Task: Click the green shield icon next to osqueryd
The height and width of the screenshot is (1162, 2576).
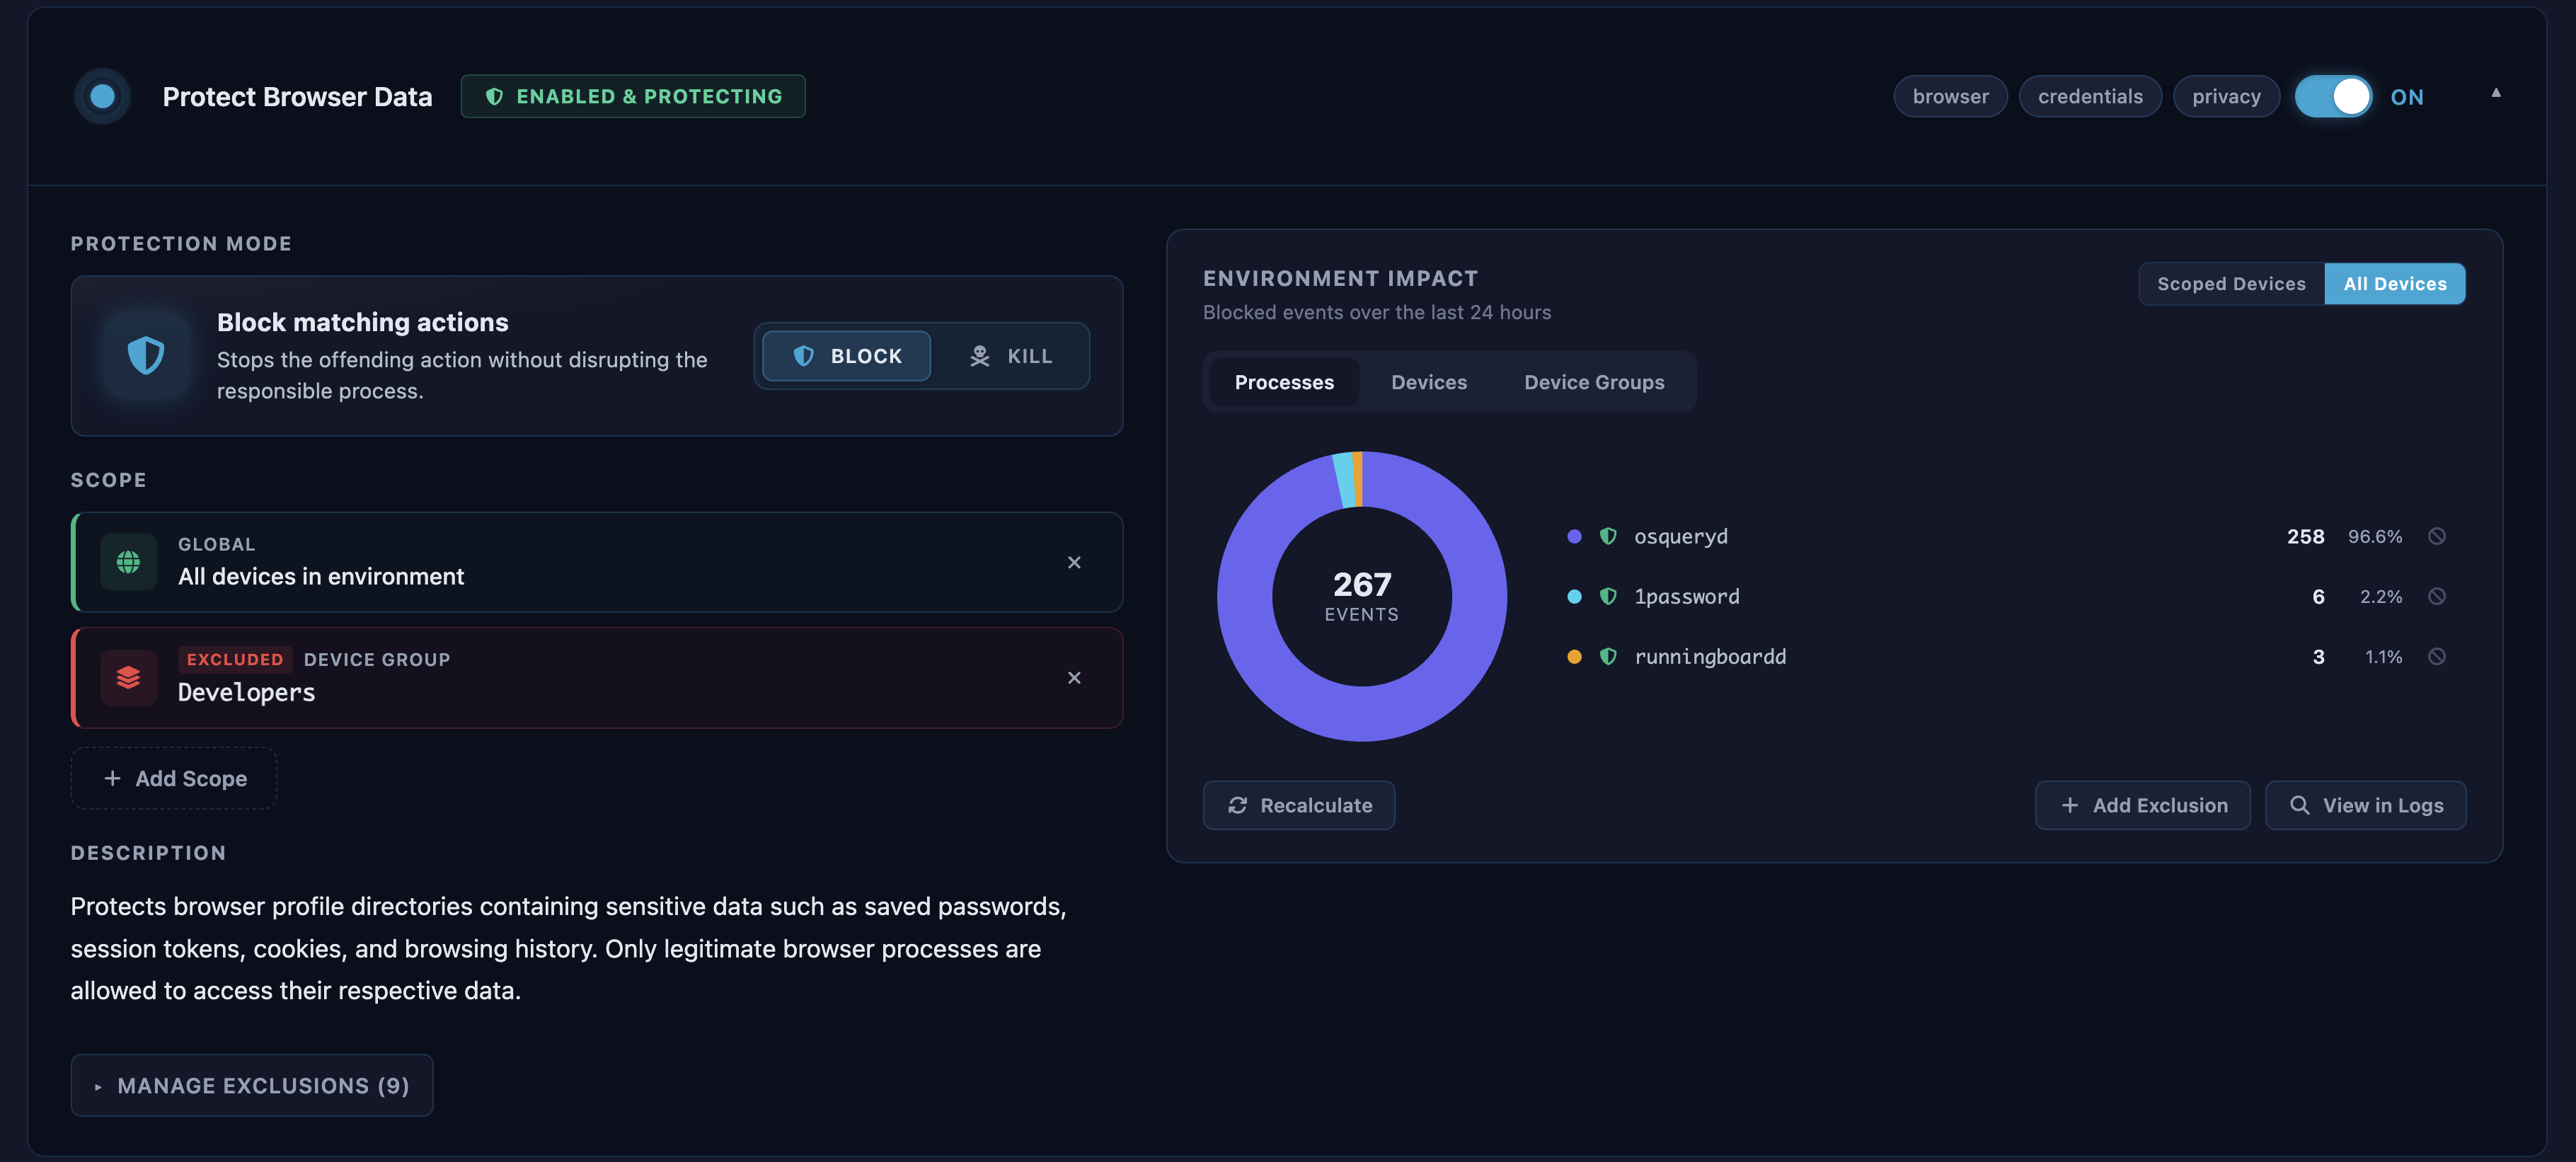Action: click(x=1608, y=536)
